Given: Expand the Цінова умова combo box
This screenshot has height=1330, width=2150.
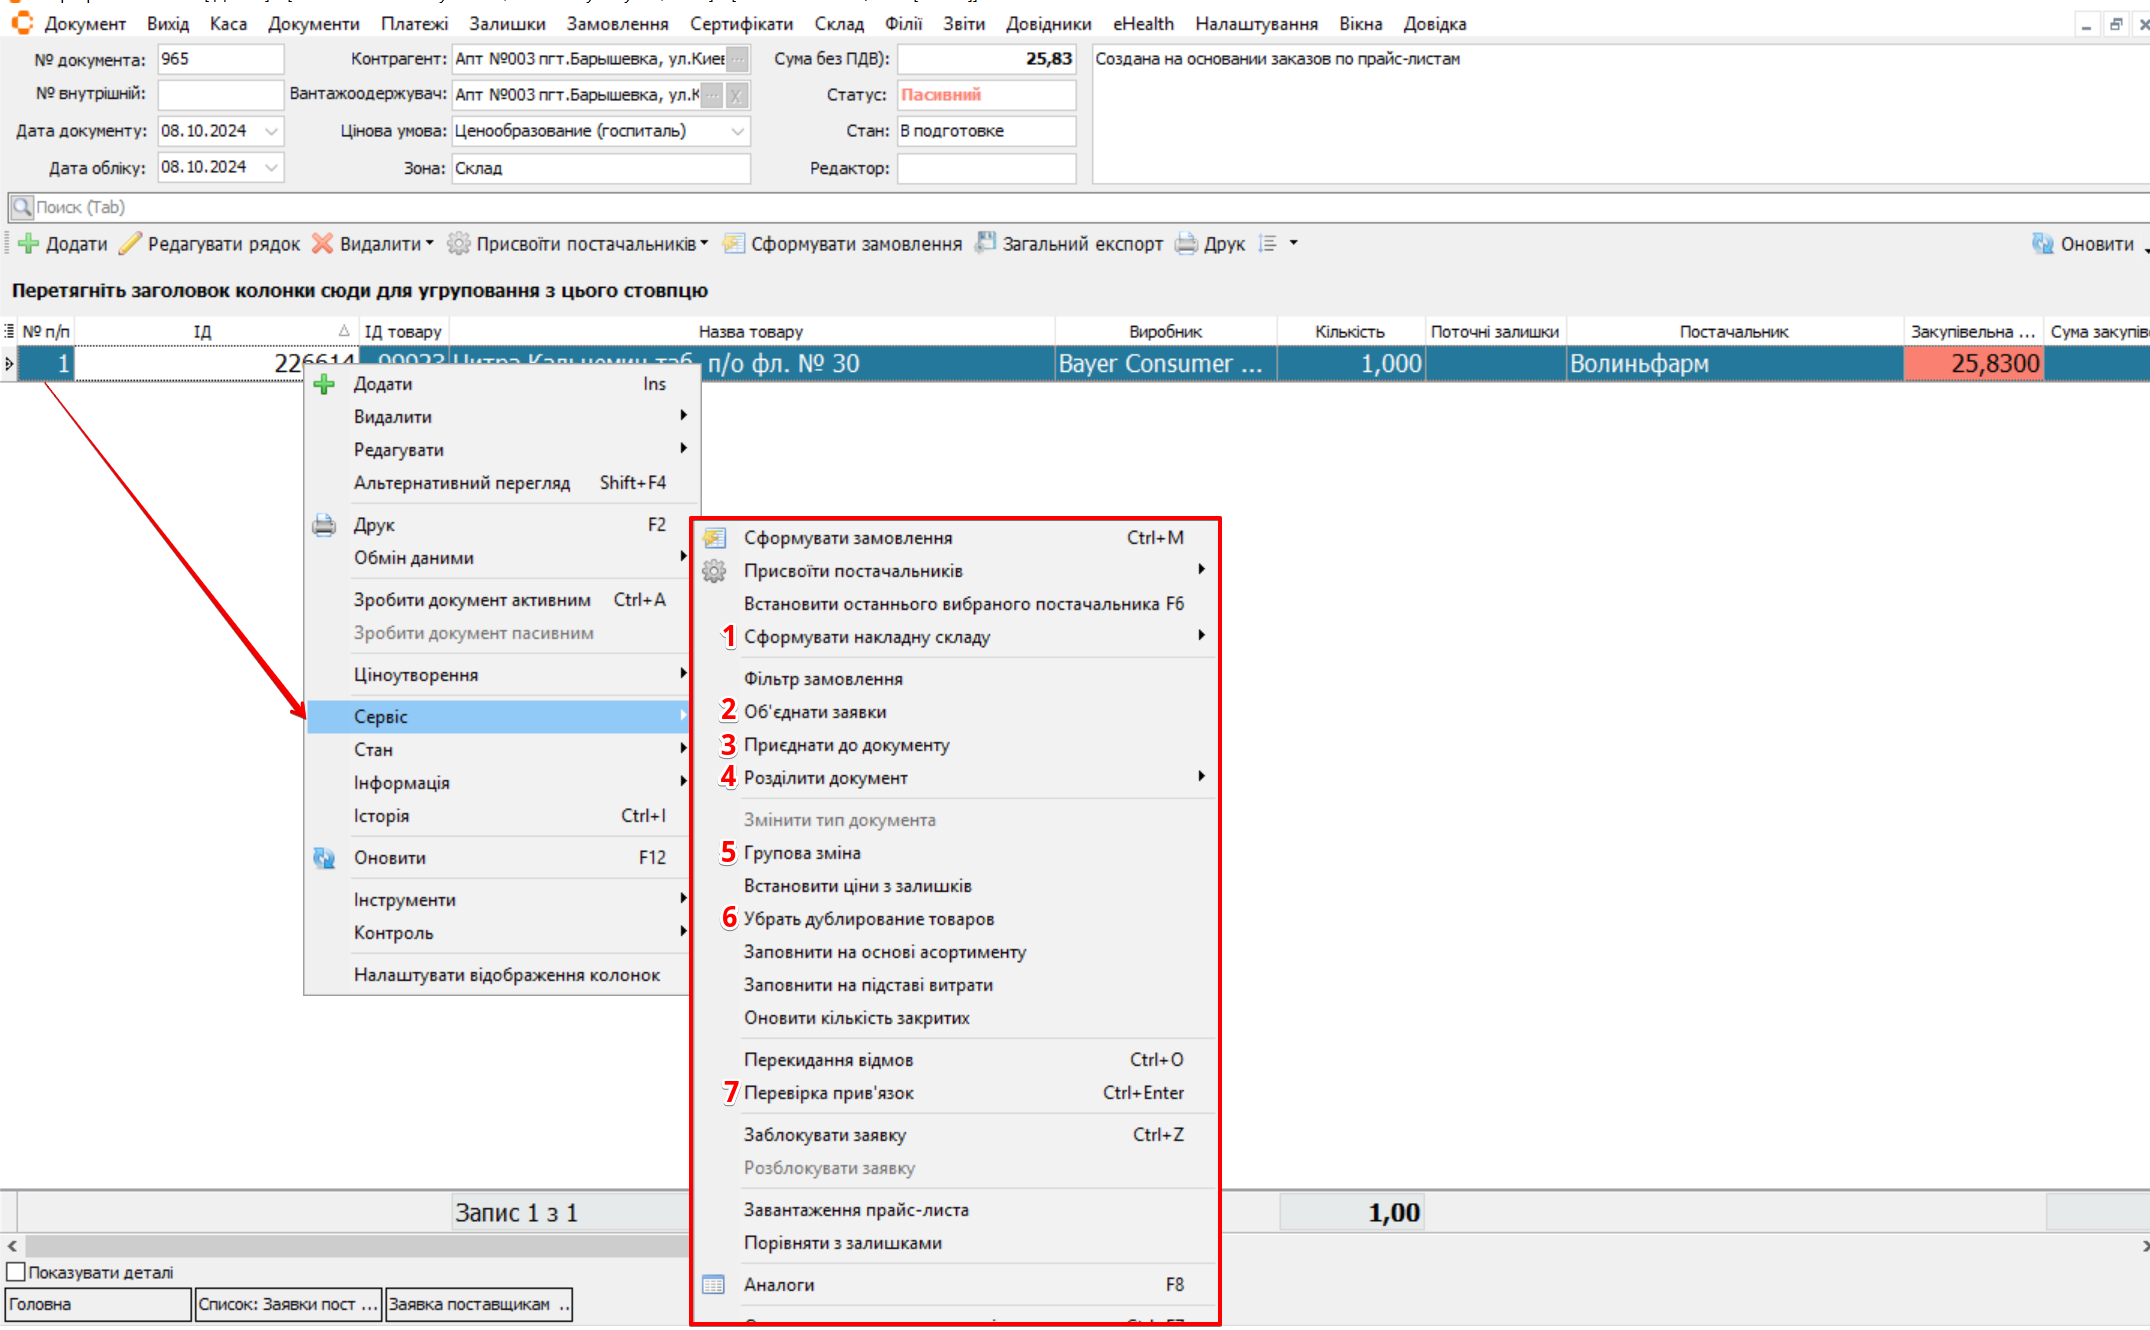Looking at the screenshot, I should click(737, 131).
